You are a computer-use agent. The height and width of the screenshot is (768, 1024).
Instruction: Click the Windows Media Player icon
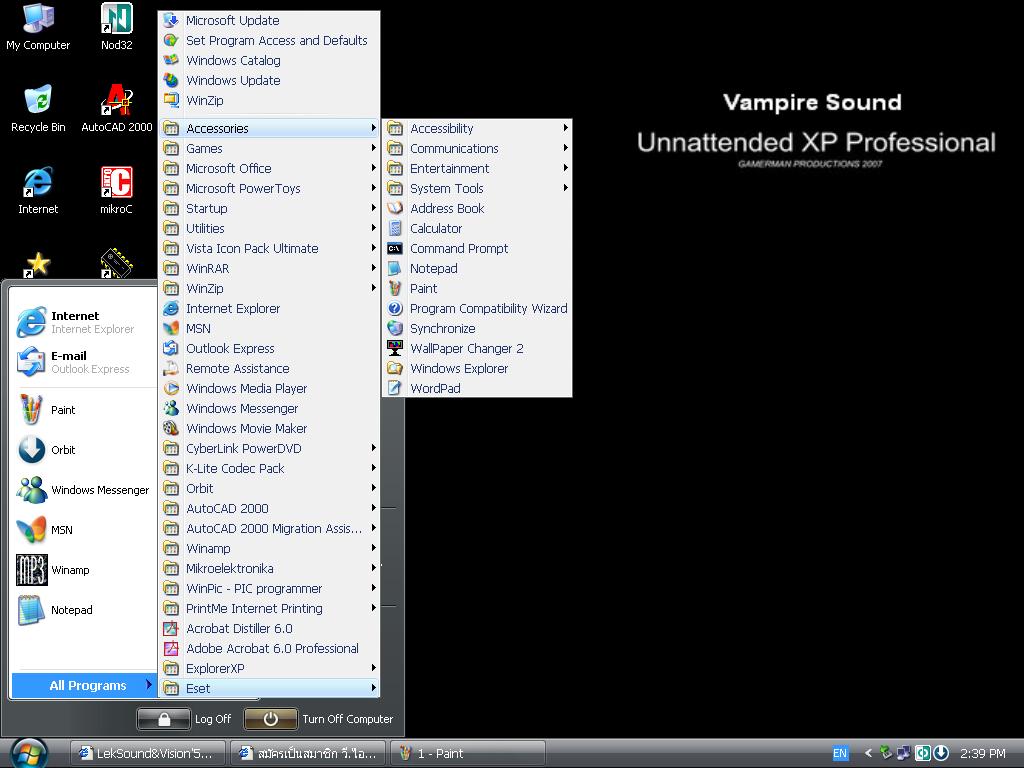171,389
